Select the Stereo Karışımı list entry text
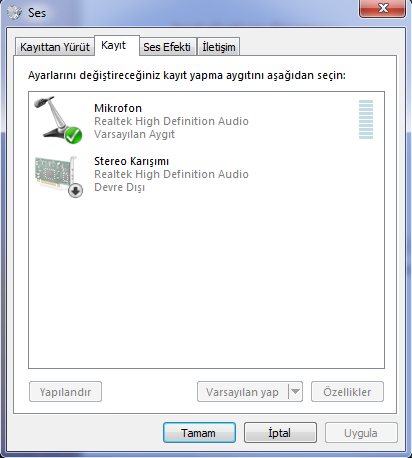Image resolution: width=412 pixels, height=458 pixels. 131,161
